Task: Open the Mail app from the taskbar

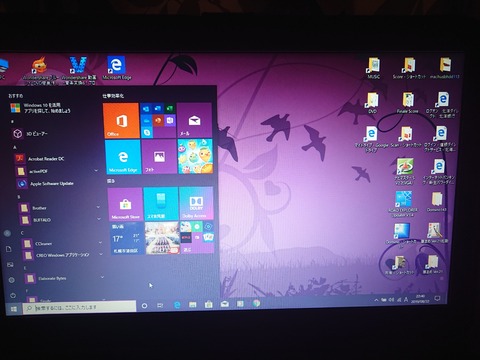Action: 225,304
